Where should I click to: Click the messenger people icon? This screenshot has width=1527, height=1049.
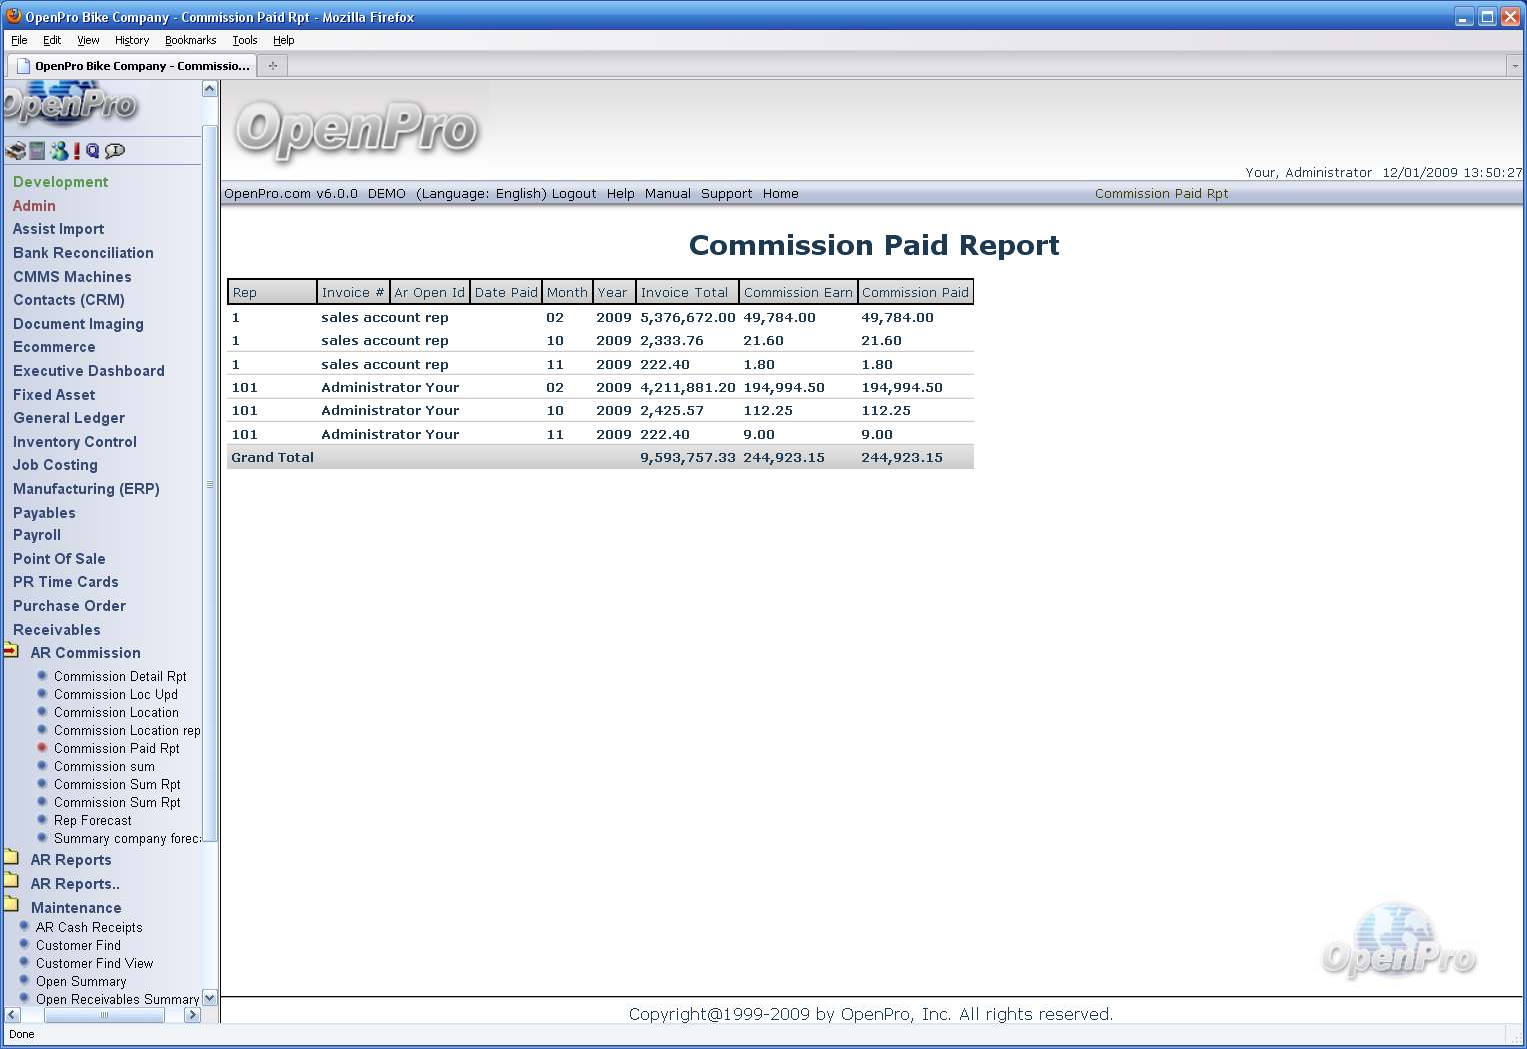point(59,151)
